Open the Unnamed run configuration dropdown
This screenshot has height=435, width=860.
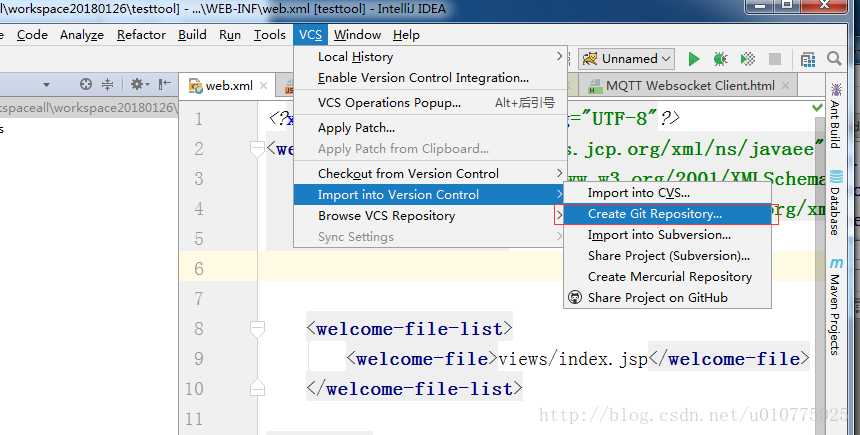click(x=626, y=59)
